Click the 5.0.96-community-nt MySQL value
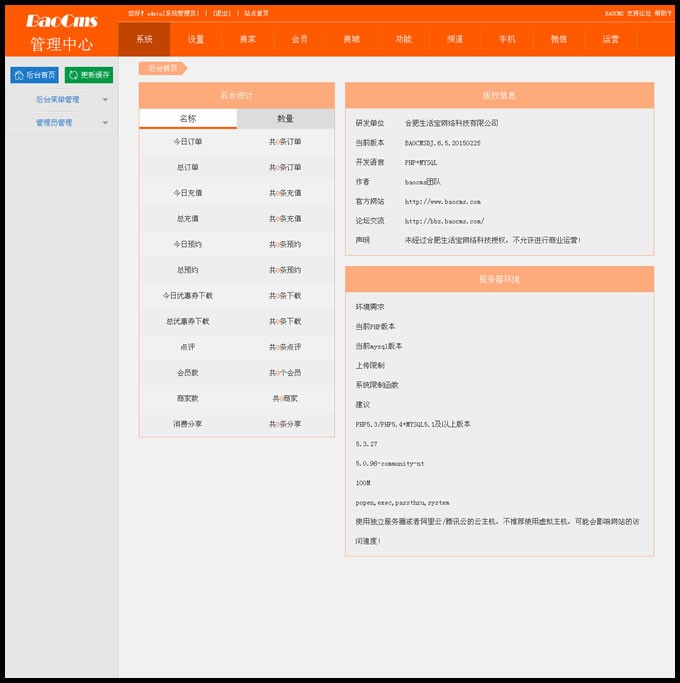This screenshot has width=680, height=683. (x=390, y=463)
